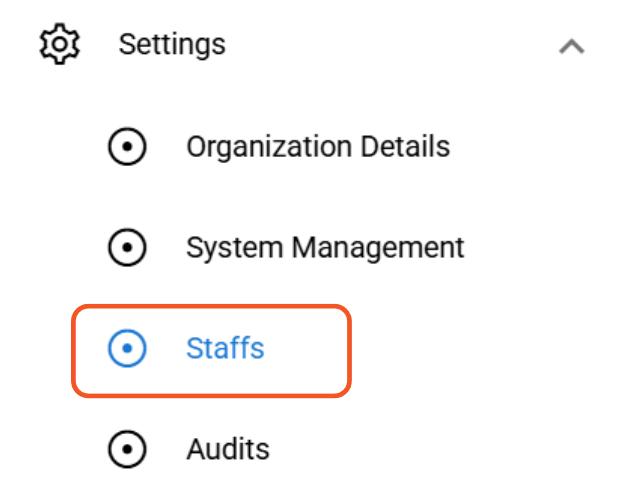Select the radio-style bullet for System Management
This screenshot has width=622, height=502.
click(127, 247)
